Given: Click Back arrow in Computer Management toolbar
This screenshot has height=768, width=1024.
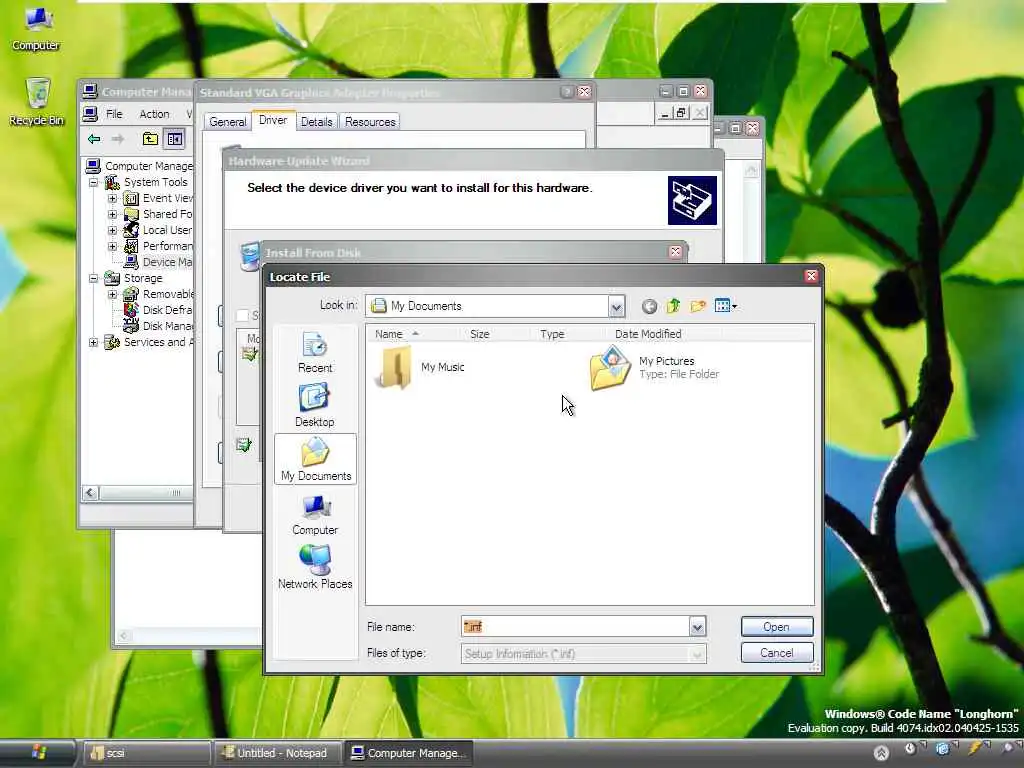Looking at the screenshot, I should point(94,138).
